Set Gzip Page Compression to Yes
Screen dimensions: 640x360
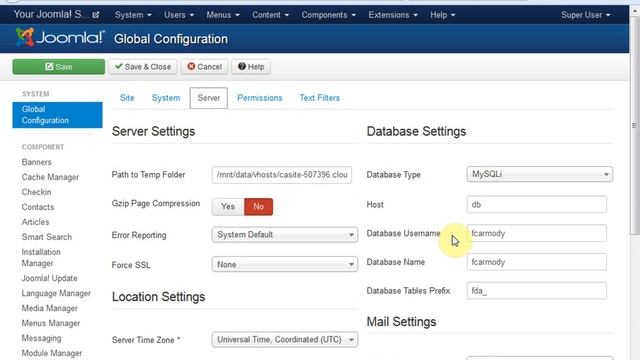228,207
